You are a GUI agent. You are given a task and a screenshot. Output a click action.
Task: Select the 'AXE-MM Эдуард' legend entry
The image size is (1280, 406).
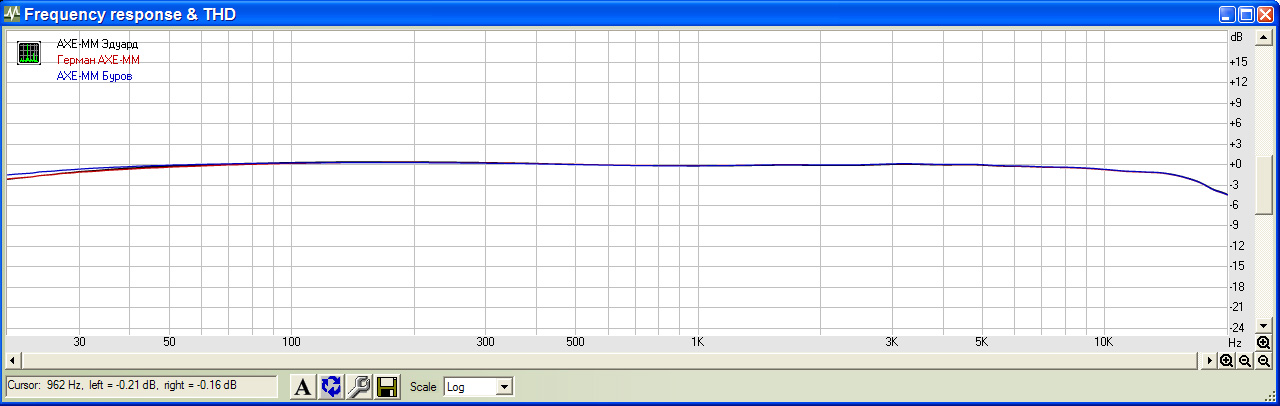click(97, 45)
